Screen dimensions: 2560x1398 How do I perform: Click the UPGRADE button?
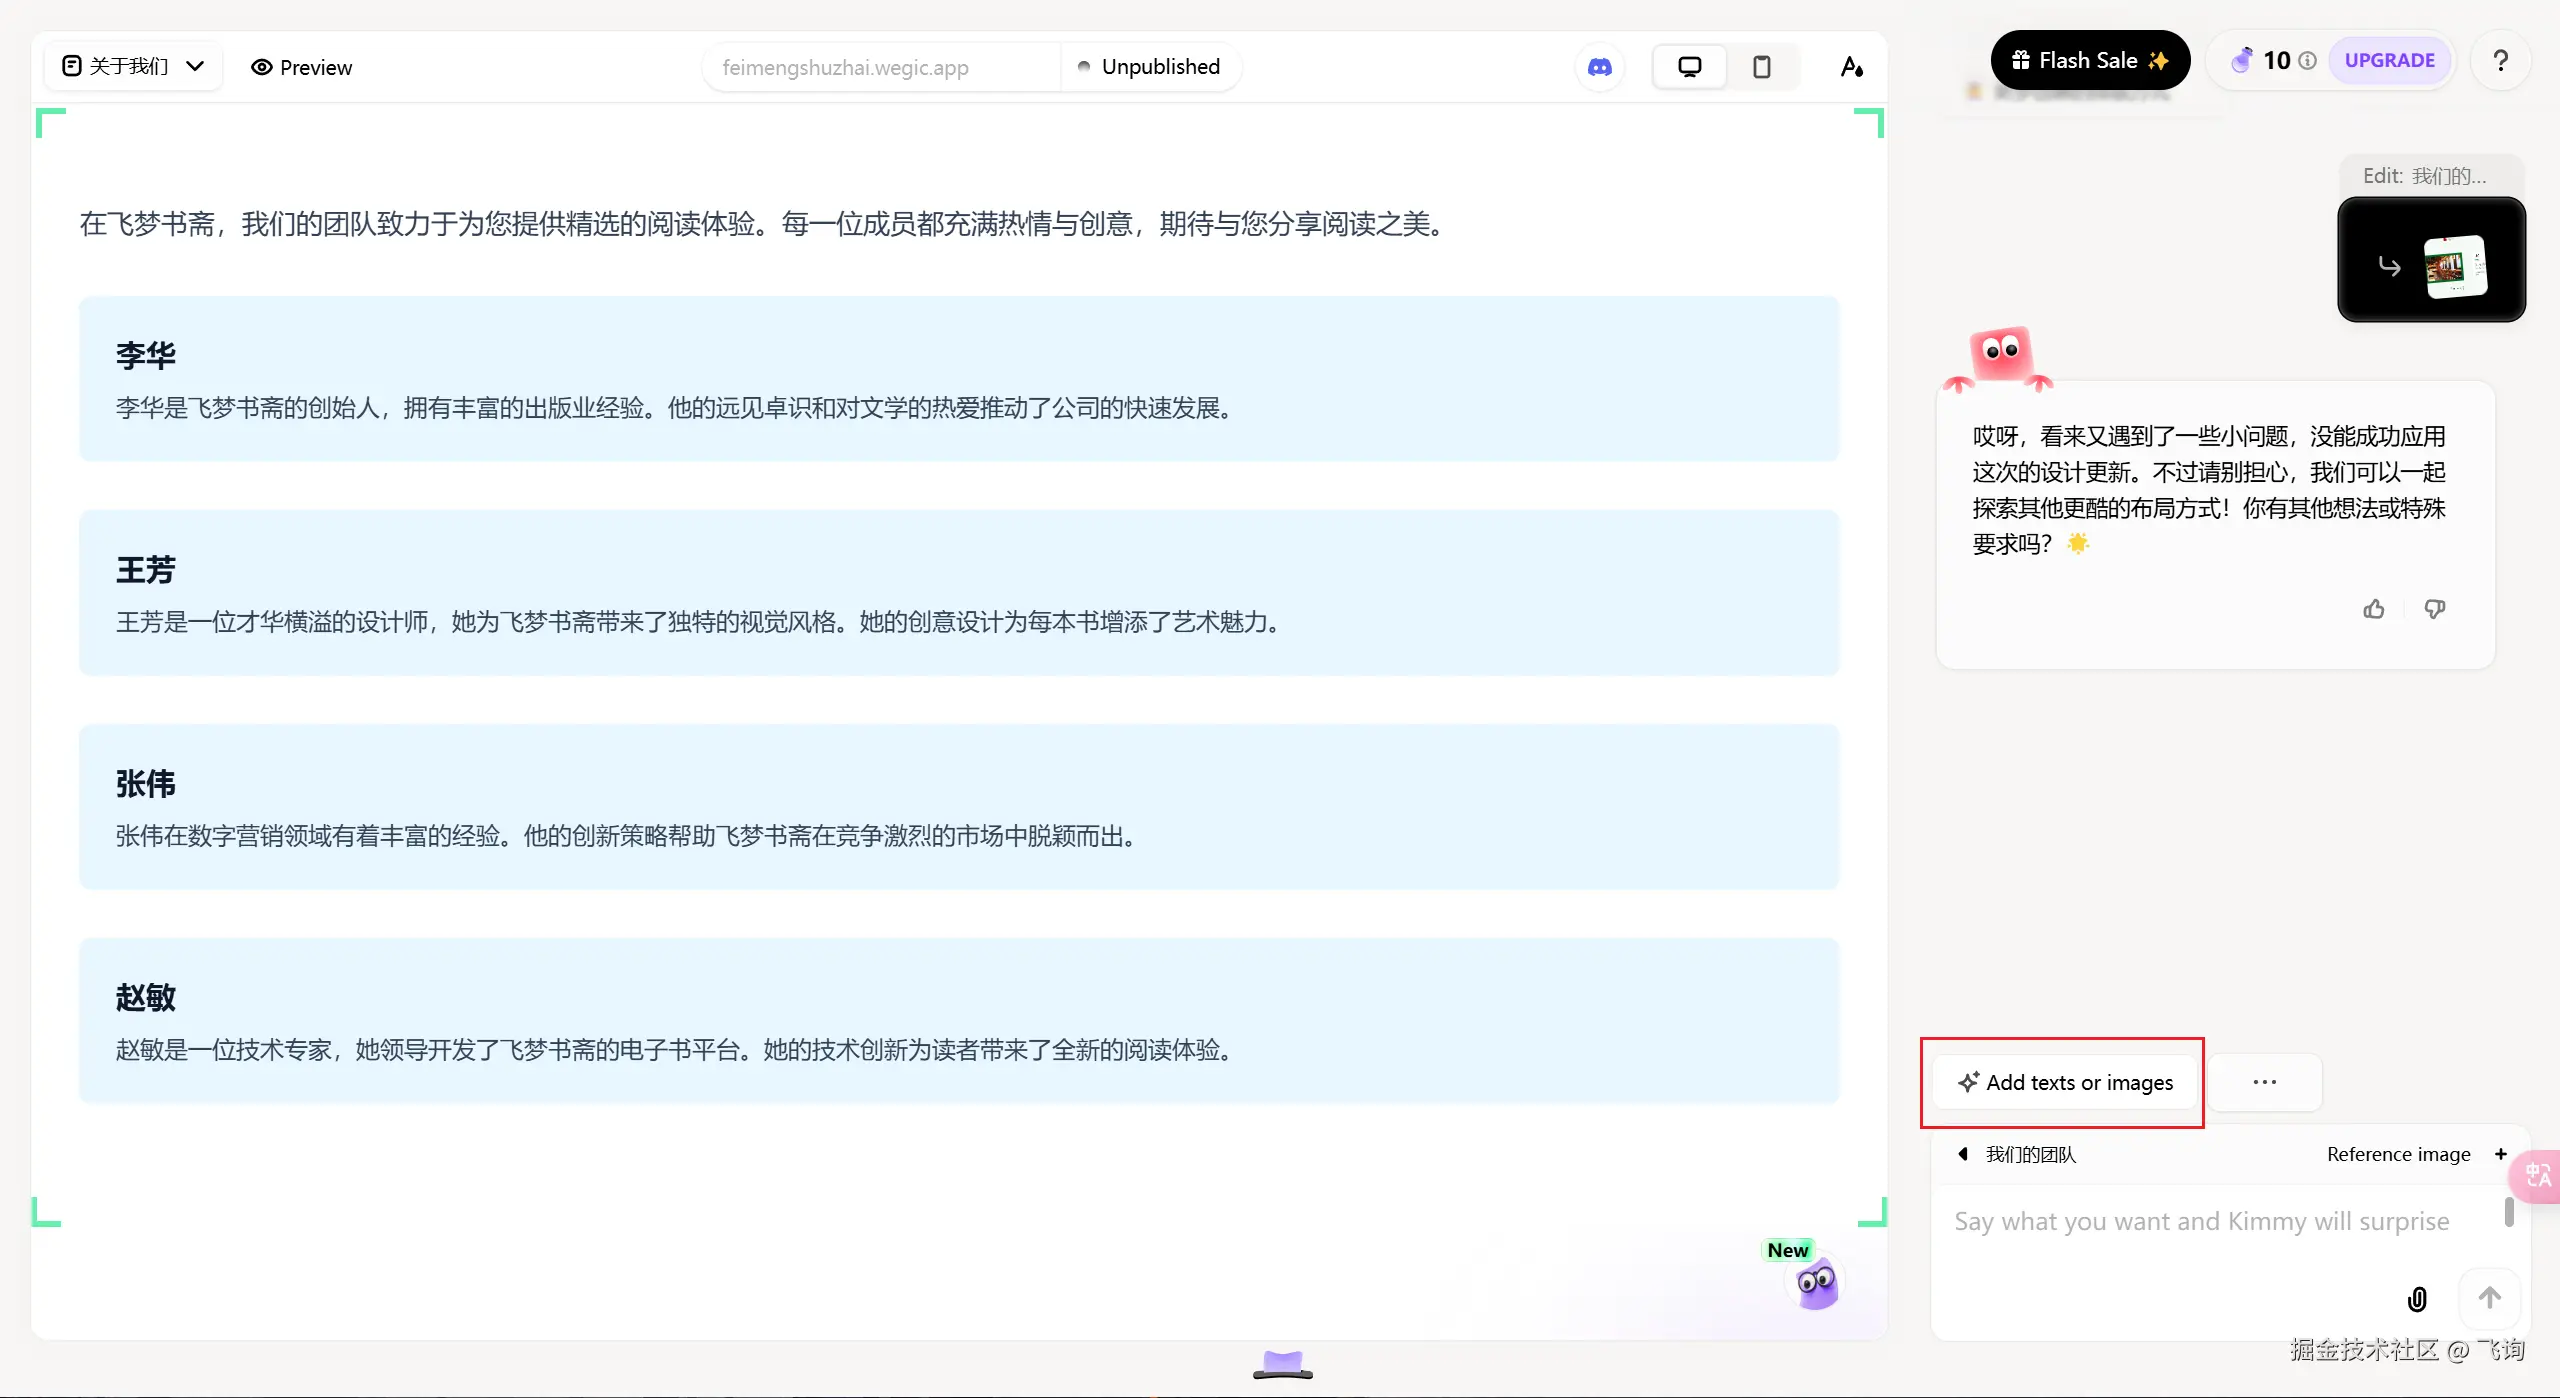(x=2389, y=60)
